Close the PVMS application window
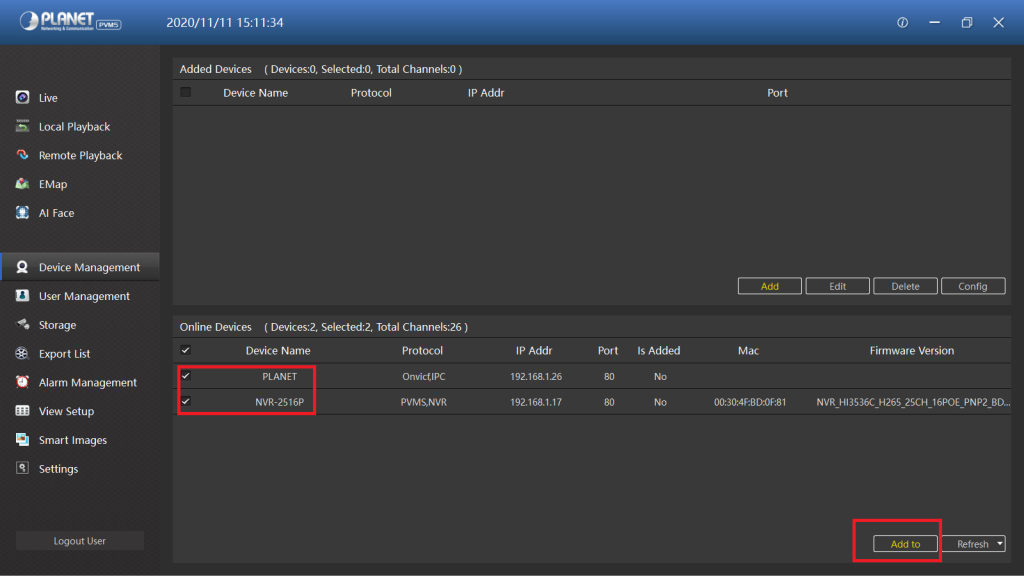 999,22
